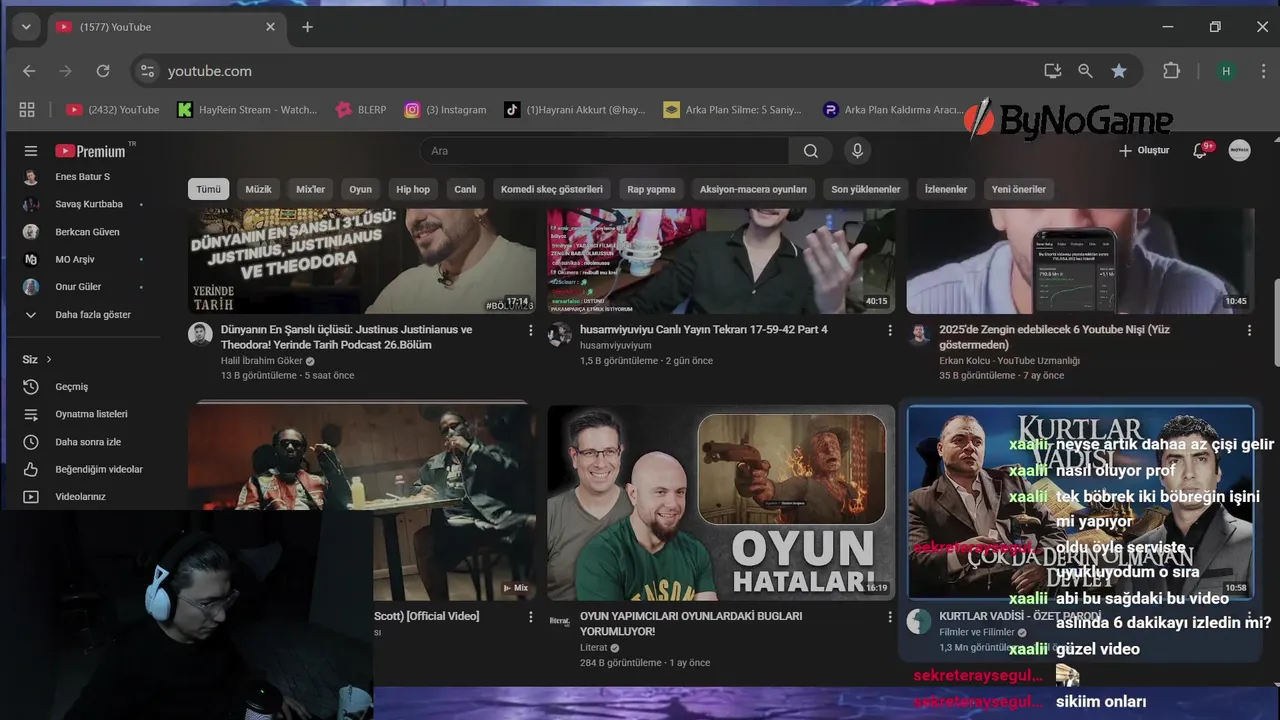The image size is (1280, 720).
Task: Open the YouTube hamburger guide menu
Action: coord(31,151)
